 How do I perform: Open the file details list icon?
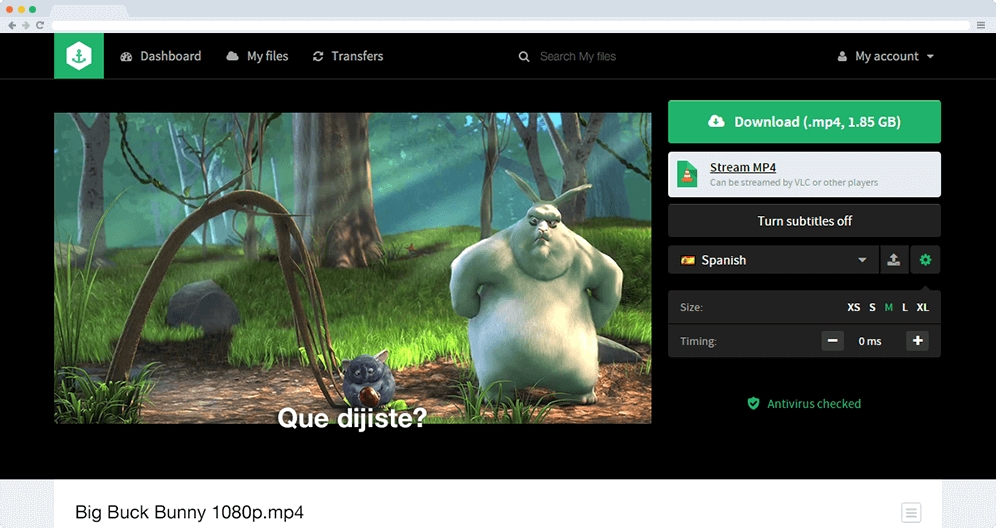(911, 512)
